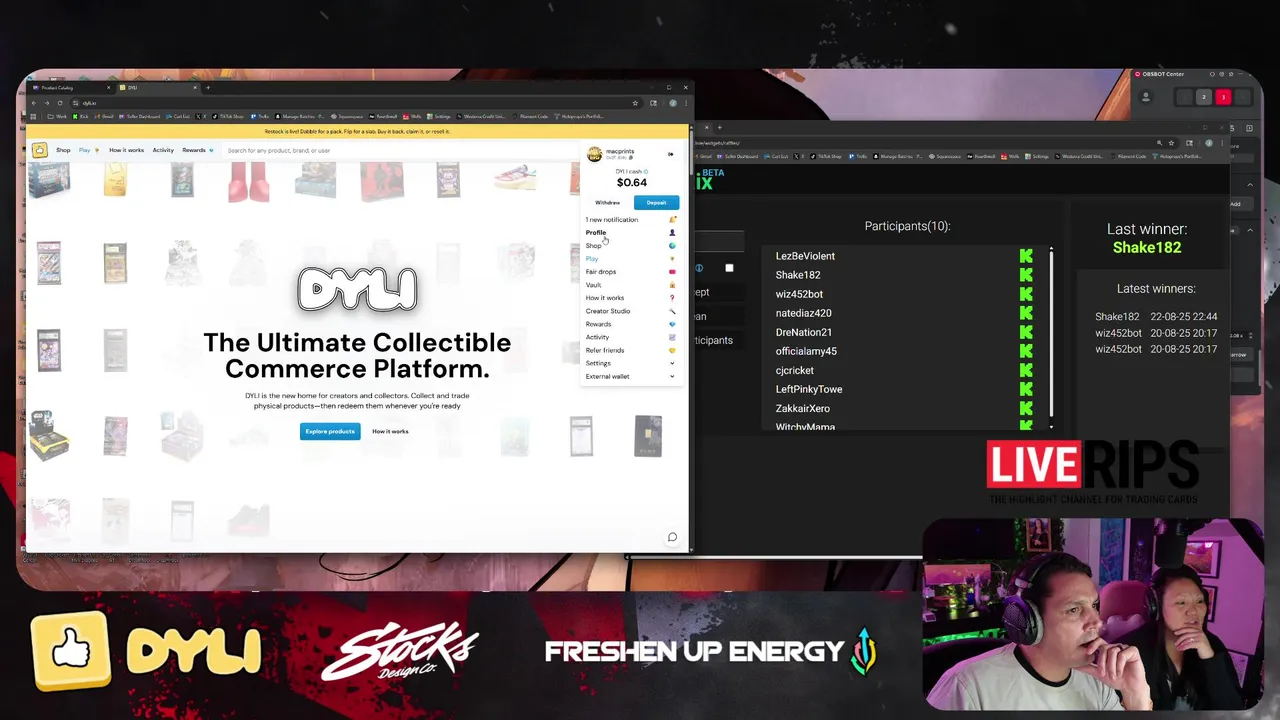The height and width of the screenshot is (720, 1280).
Task: Select Play in the account menu
Action: click(592, 258)
